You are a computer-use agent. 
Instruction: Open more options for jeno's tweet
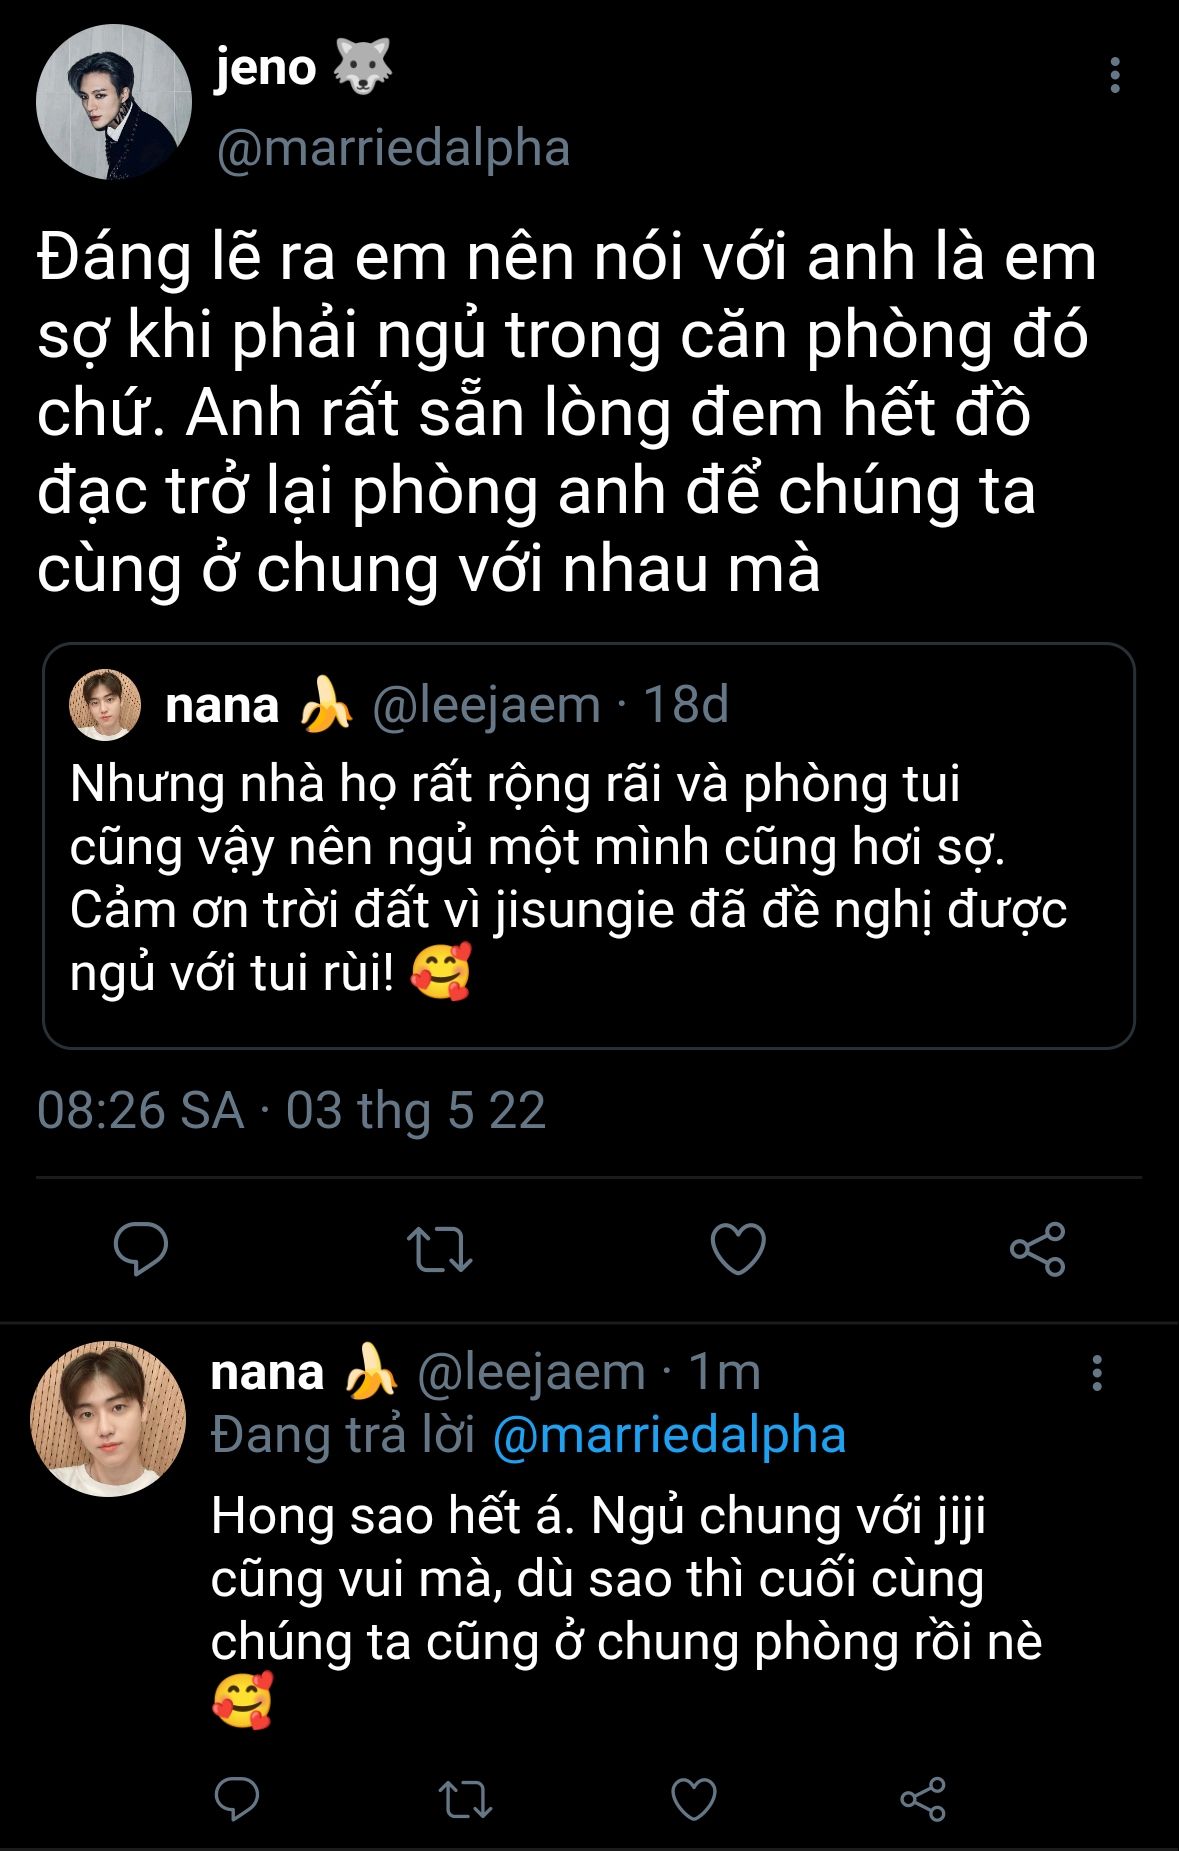(1114, 76)
